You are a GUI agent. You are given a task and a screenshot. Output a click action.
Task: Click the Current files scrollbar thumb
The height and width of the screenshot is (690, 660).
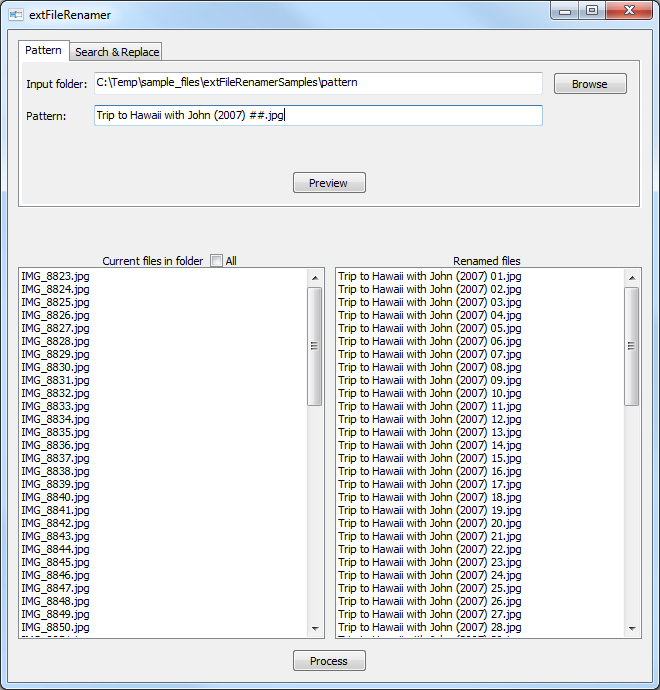[x=315, y=346]
